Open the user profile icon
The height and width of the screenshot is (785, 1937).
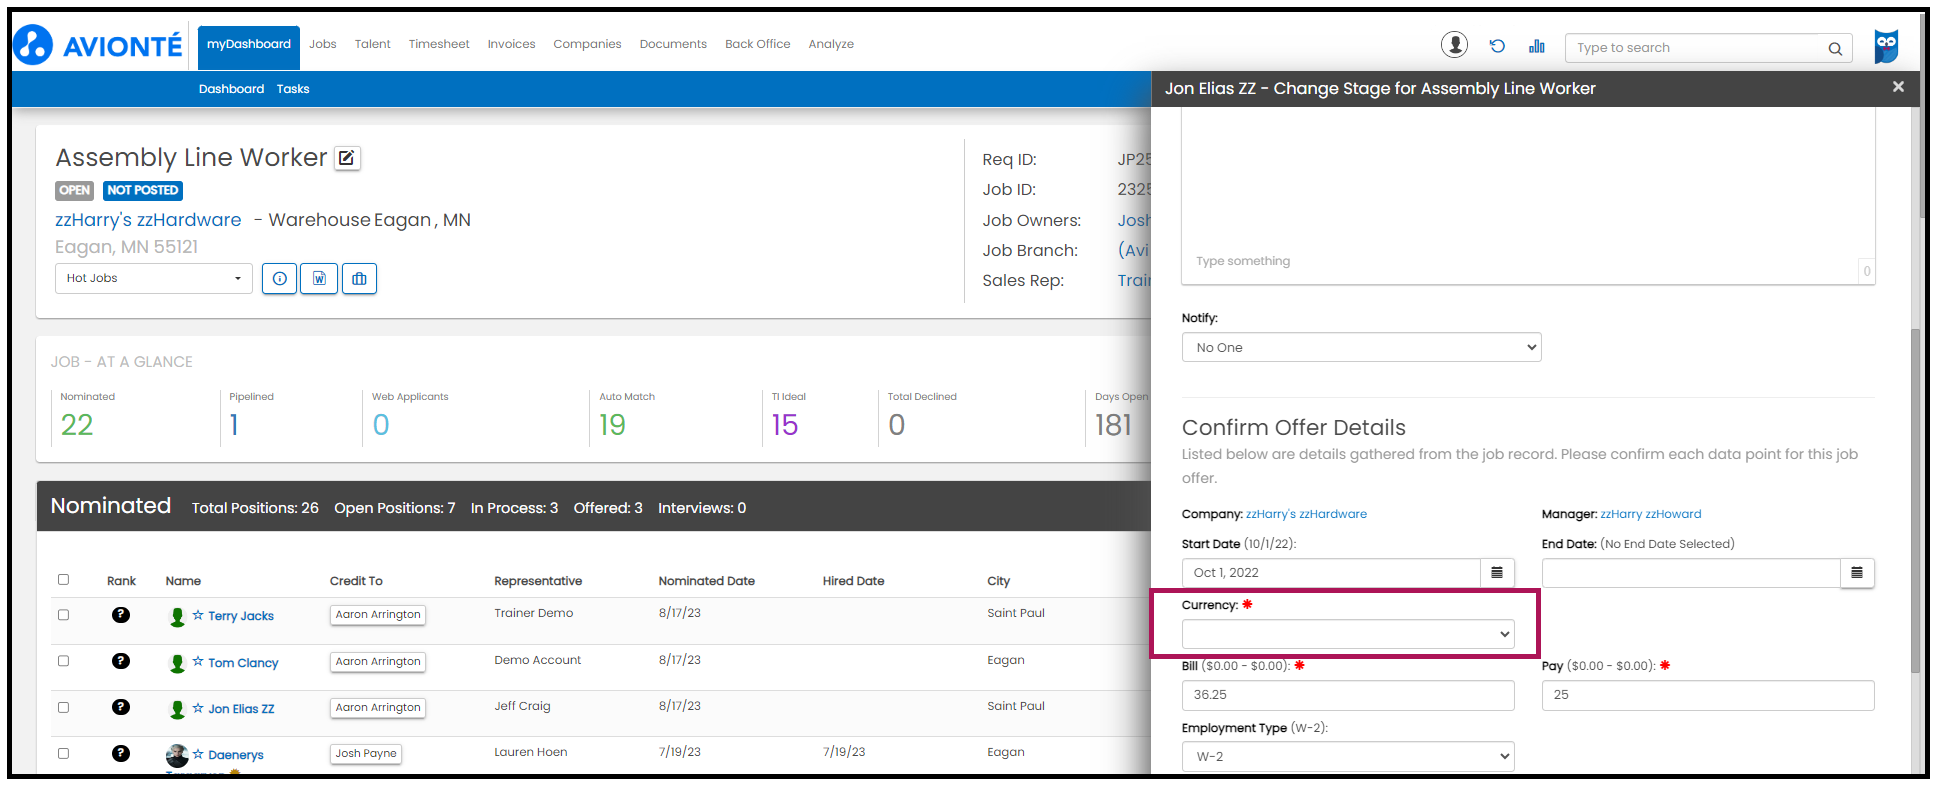[1454, 45]
